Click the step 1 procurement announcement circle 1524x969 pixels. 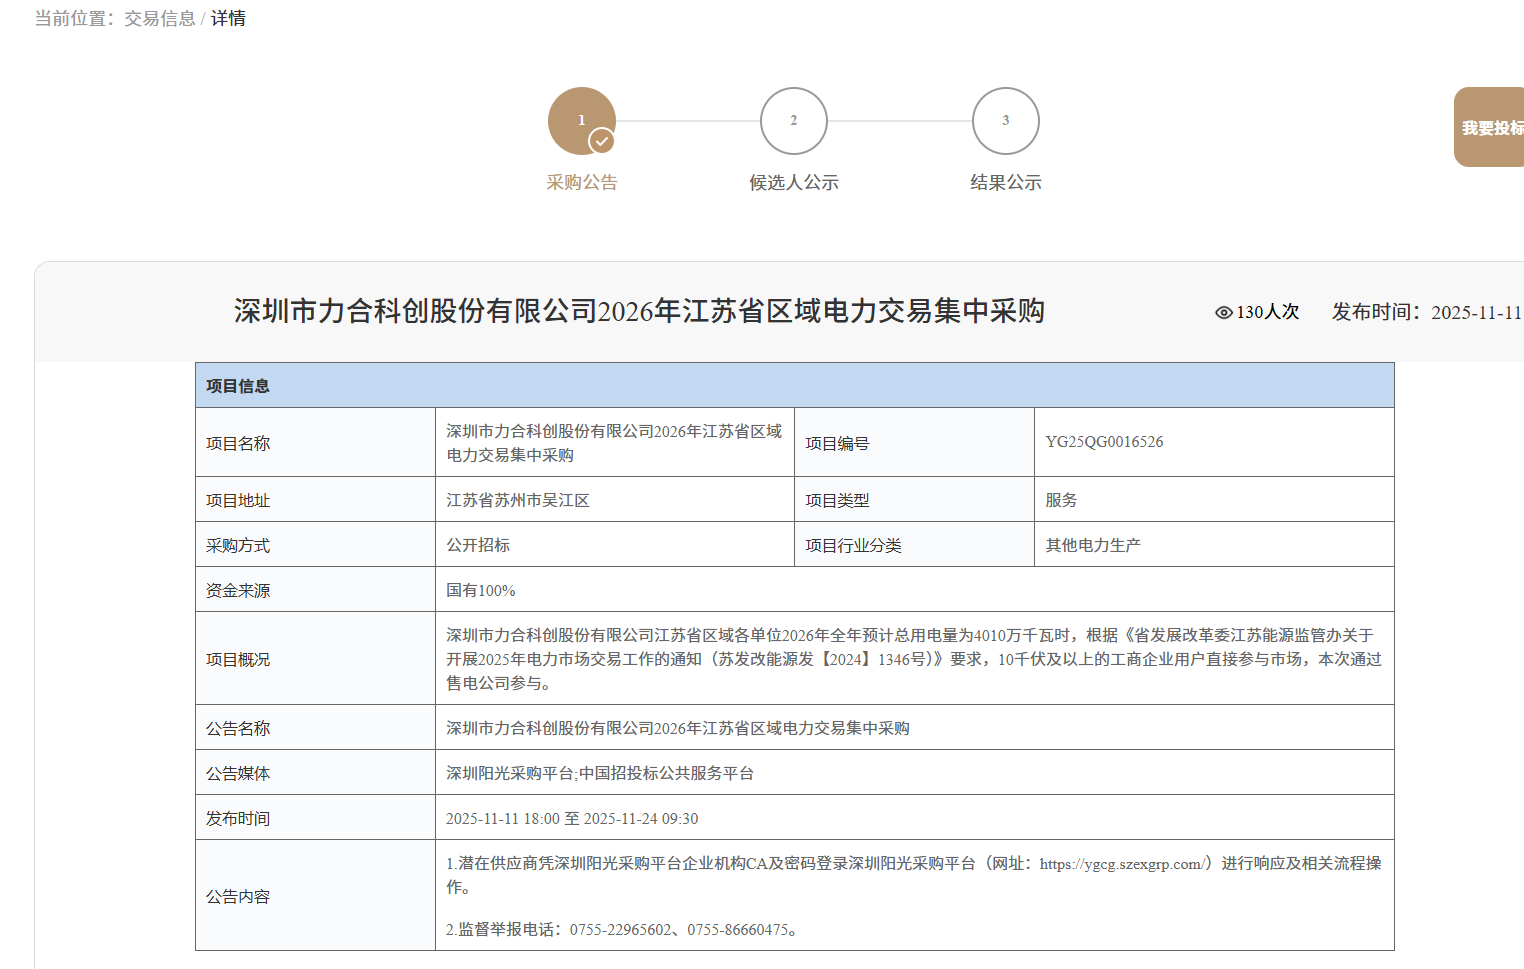tap(580, 119)
